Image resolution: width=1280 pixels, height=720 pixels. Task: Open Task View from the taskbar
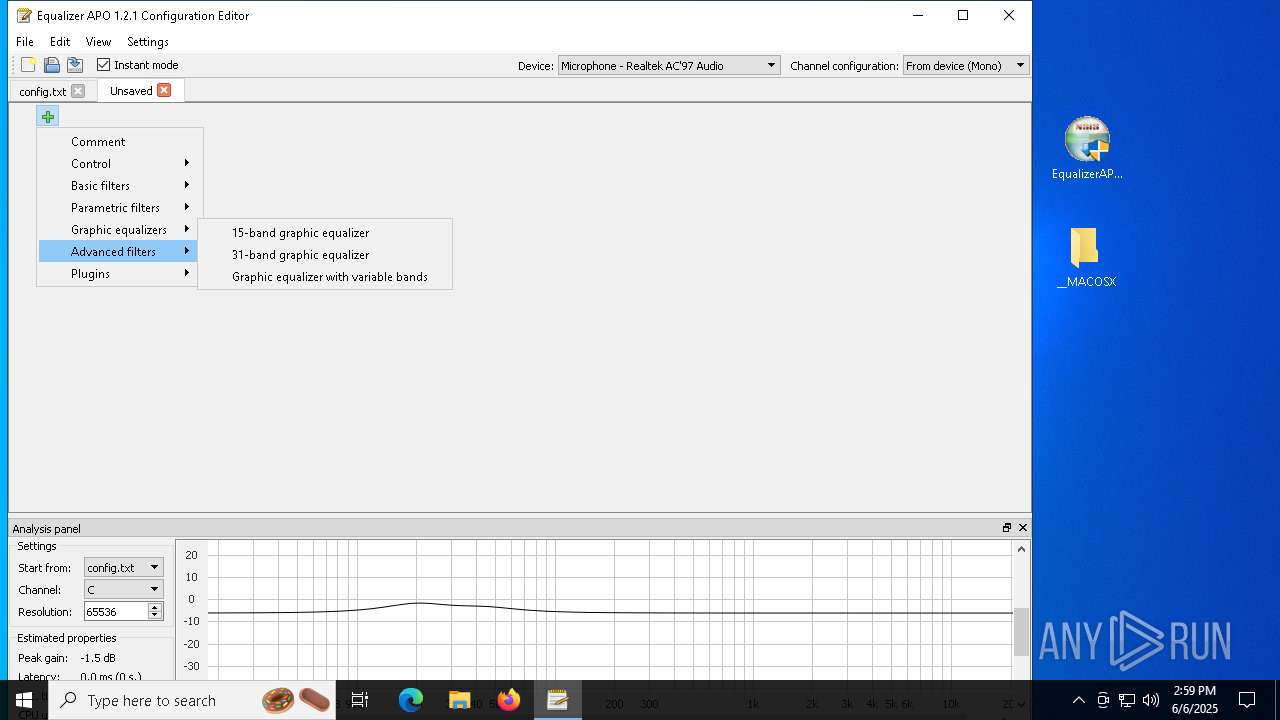point(360,700)
